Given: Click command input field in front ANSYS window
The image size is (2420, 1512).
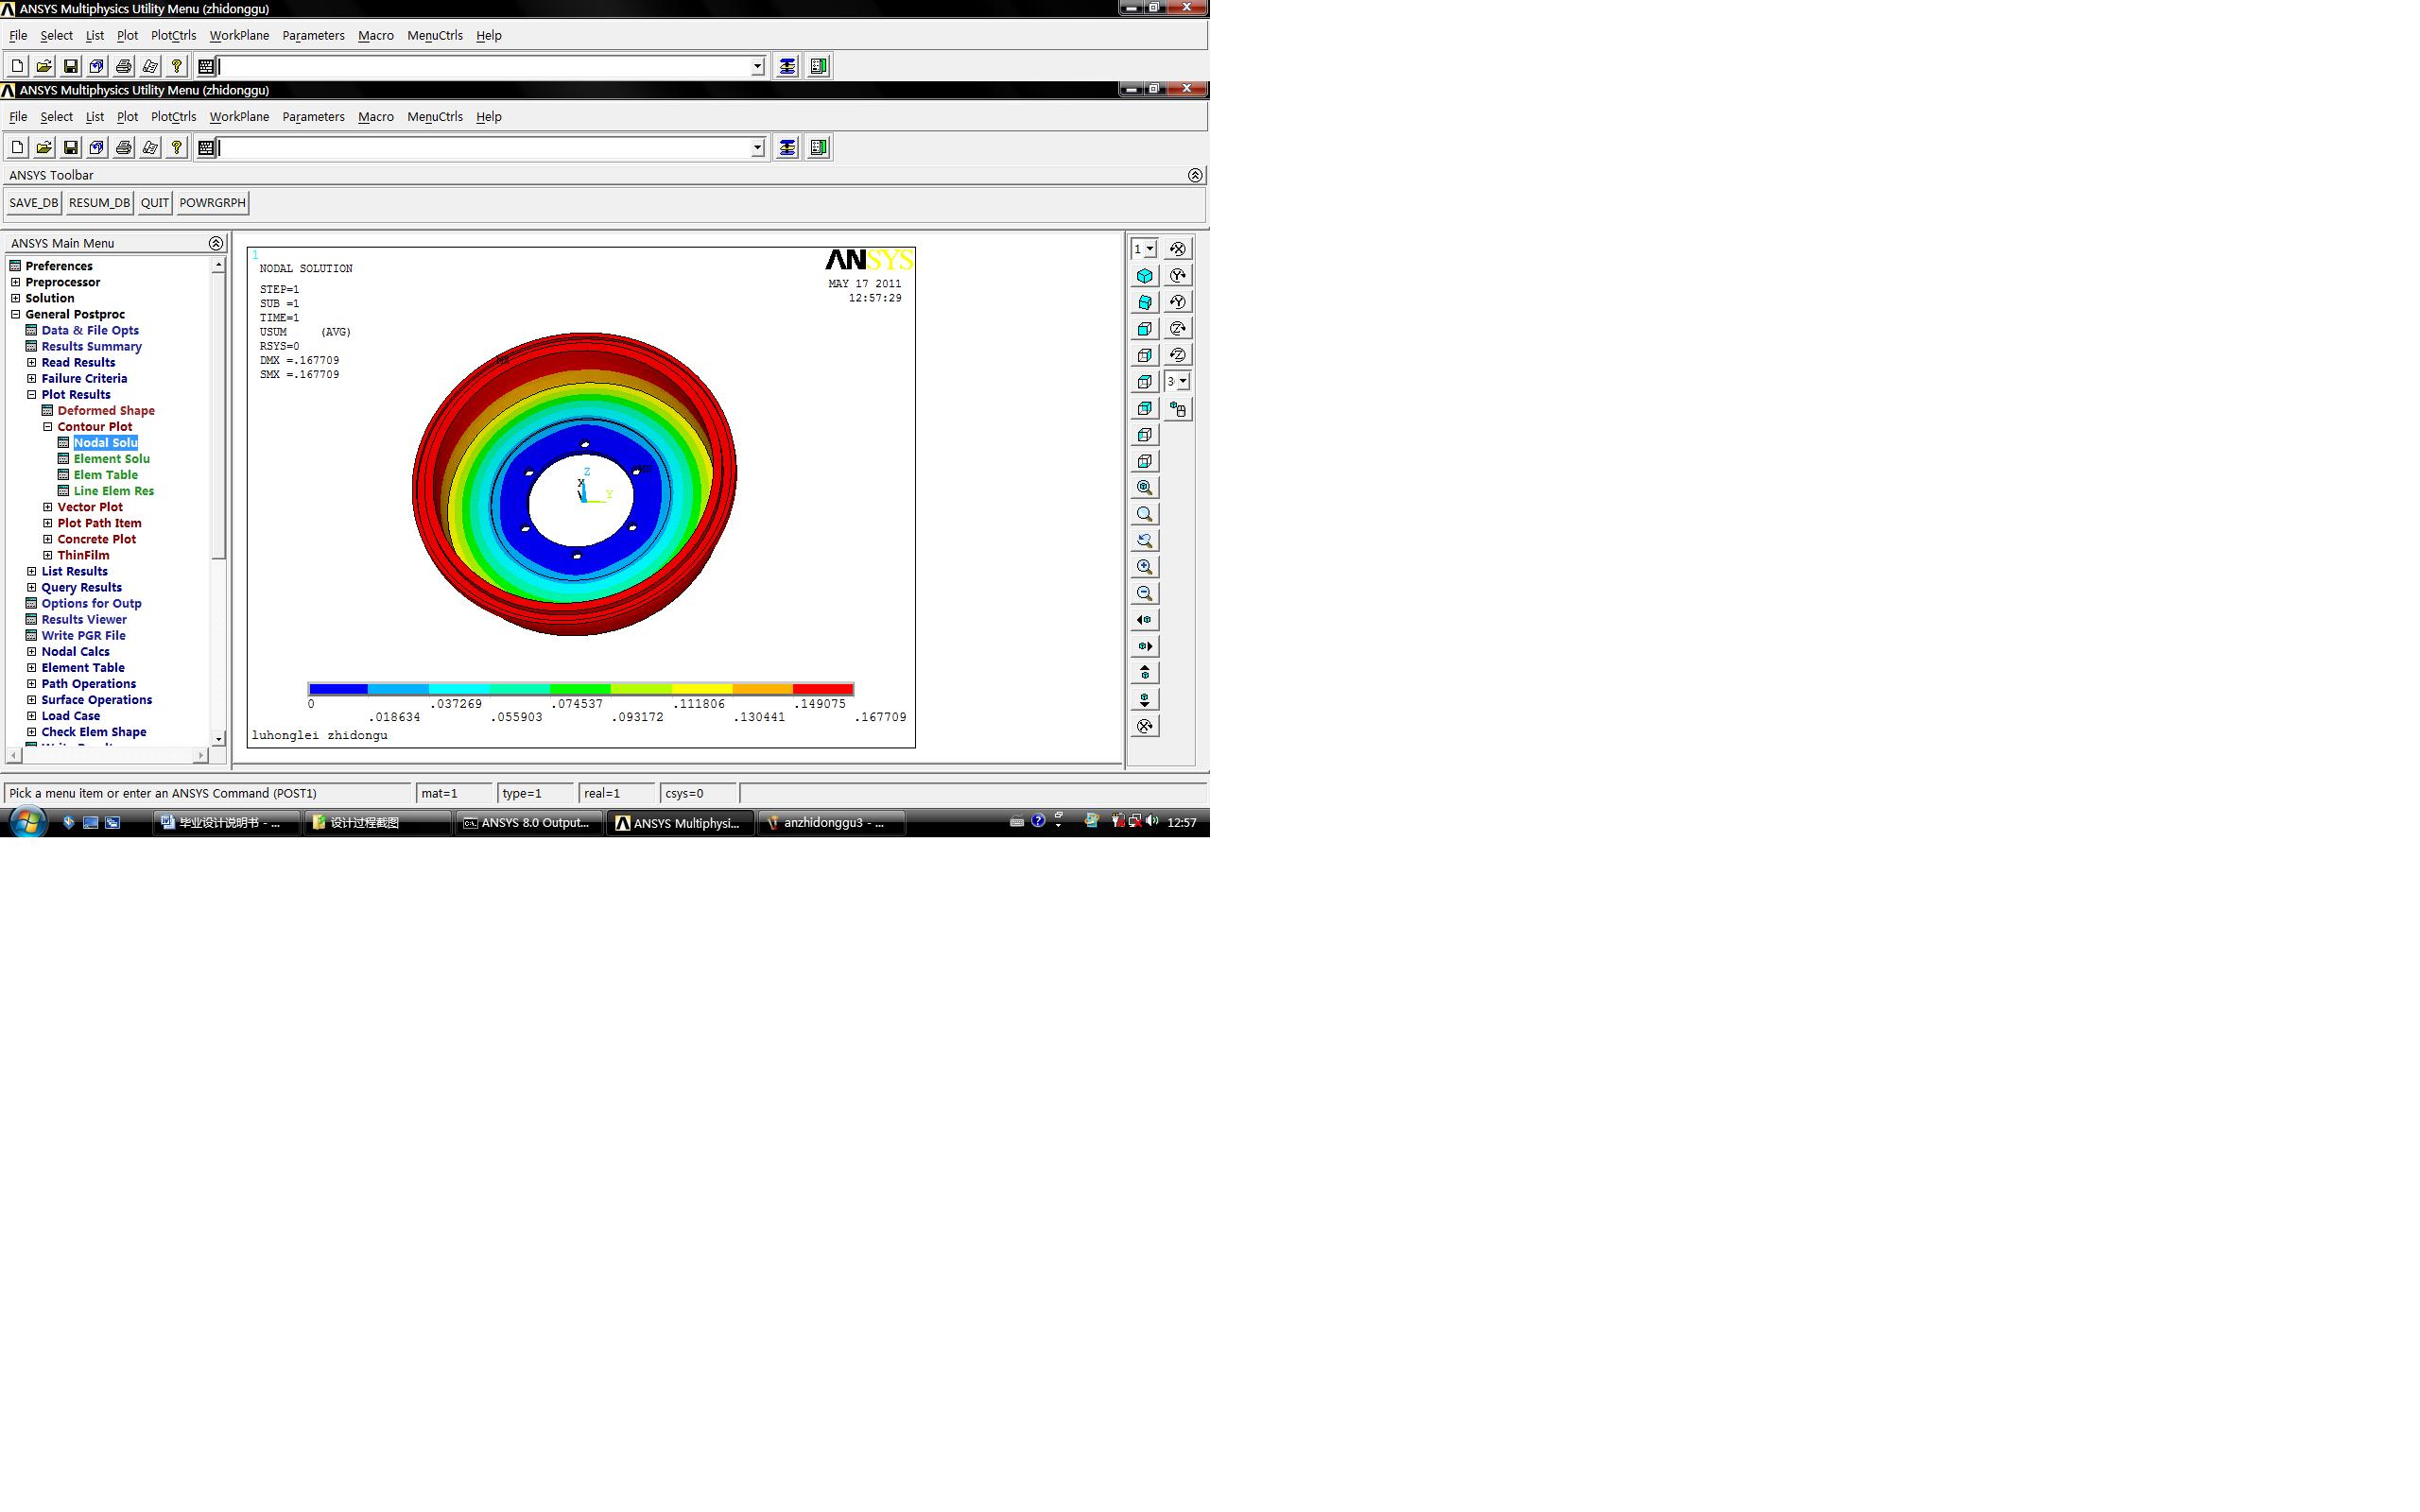Looking at the screenshot, I should (484, 148).
